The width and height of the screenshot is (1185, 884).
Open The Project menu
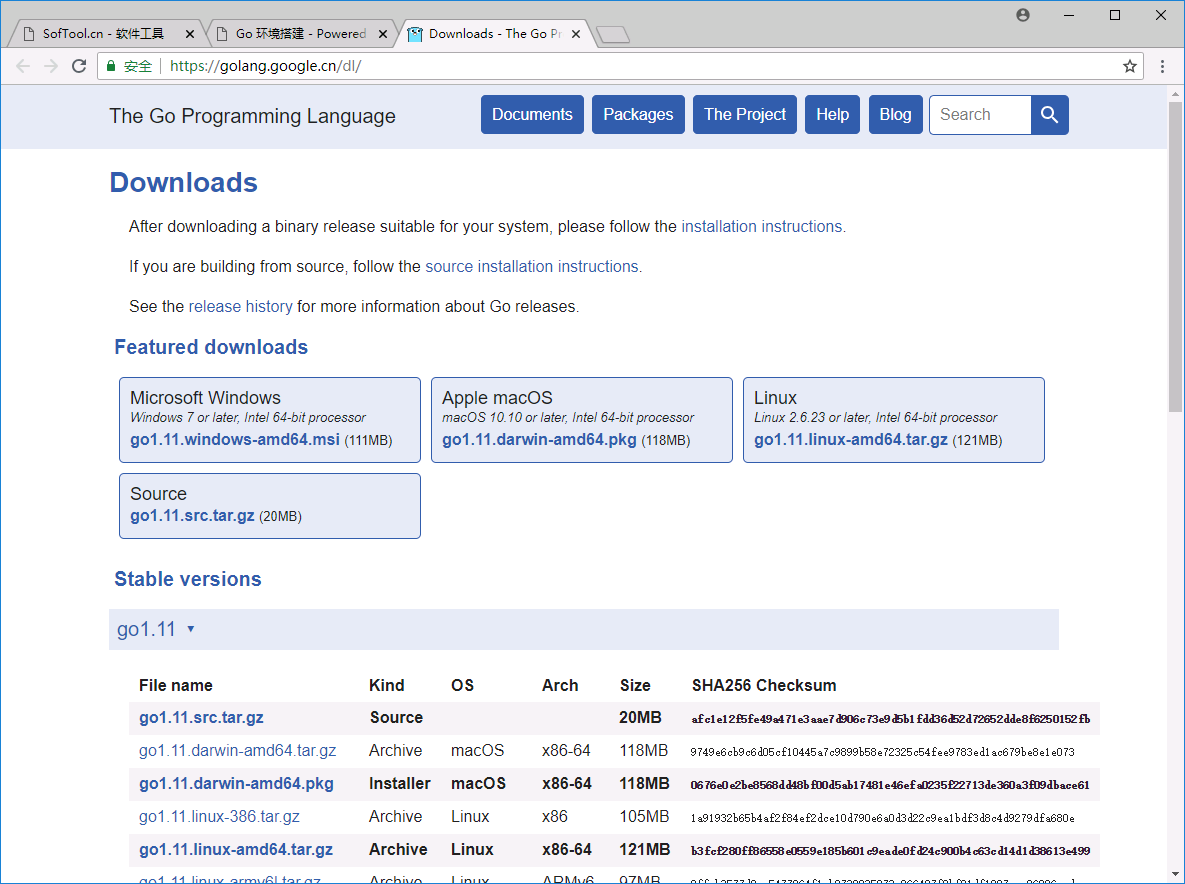(x=744, y=115)
